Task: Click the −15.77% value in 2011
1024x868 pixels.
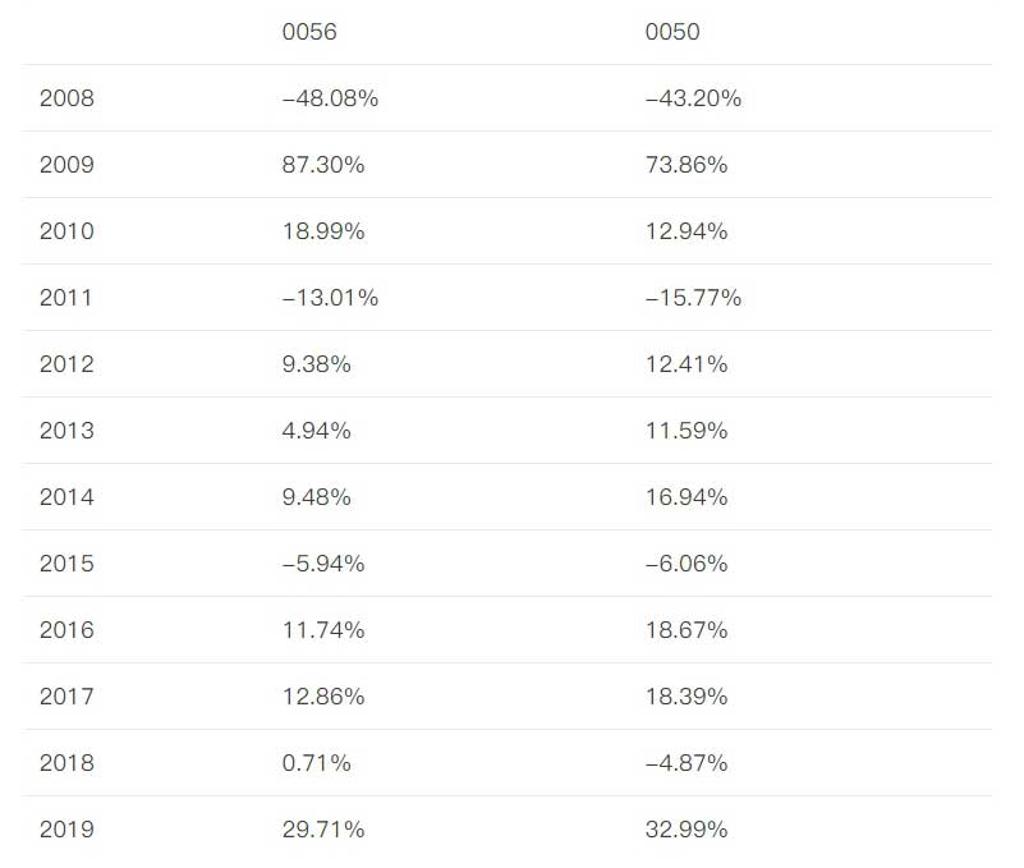Action: [693, 297]
